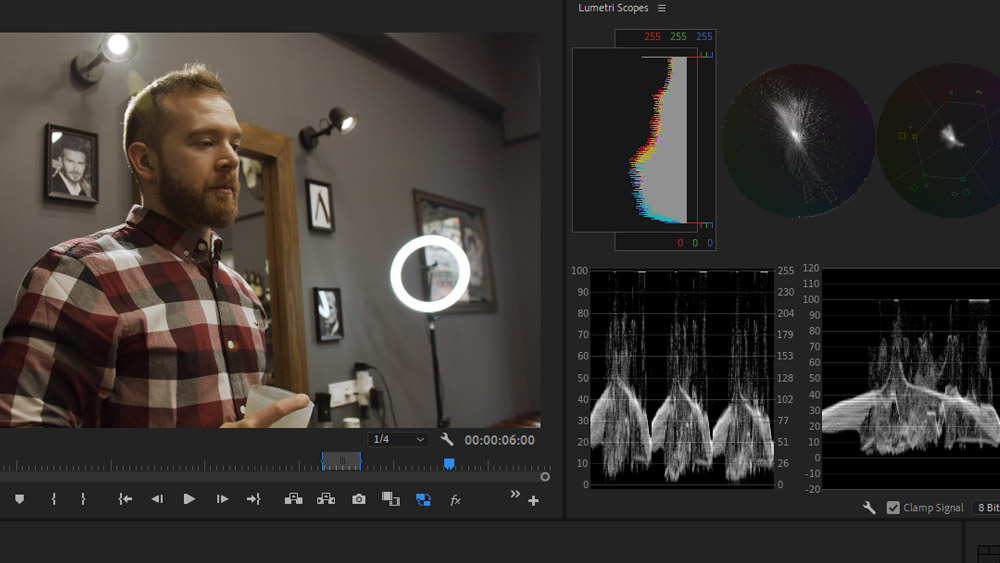1000x563 pixels.
Task: Step back one frame
Action: tap(157, 499)
